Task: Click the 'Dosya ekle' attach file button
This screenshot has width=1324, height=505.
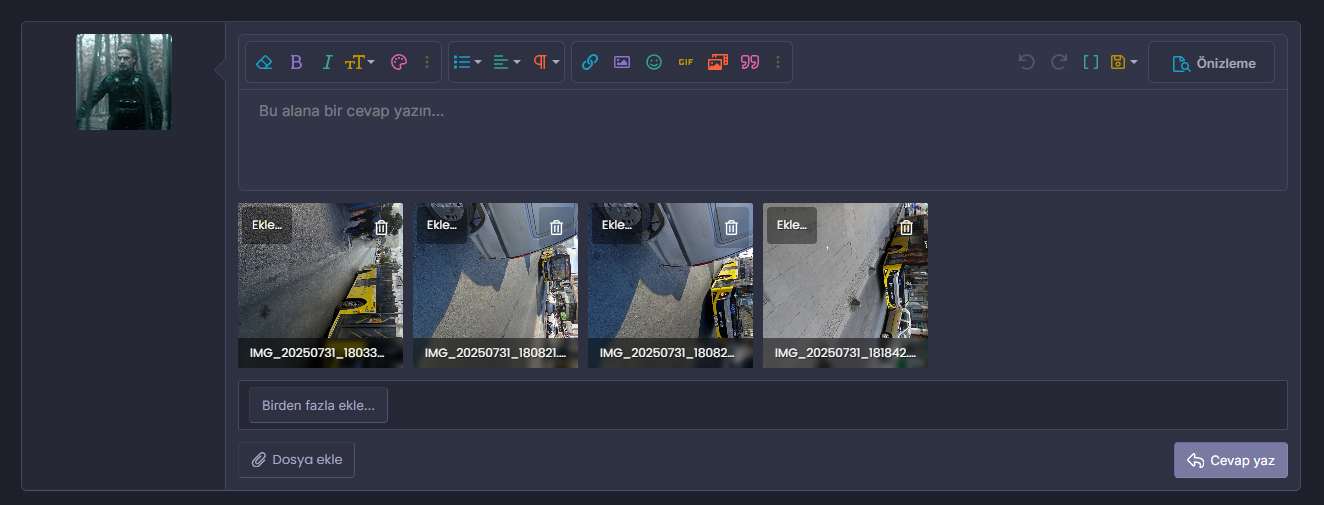Action: point(296,460)
